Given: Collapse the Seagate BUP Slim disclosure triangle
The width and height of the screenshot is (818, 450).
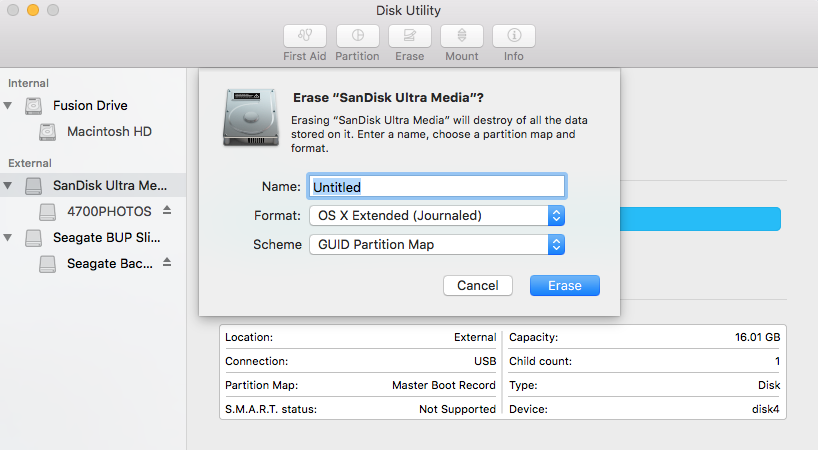Looking at the screenshot, I should (x=9, y=238).
